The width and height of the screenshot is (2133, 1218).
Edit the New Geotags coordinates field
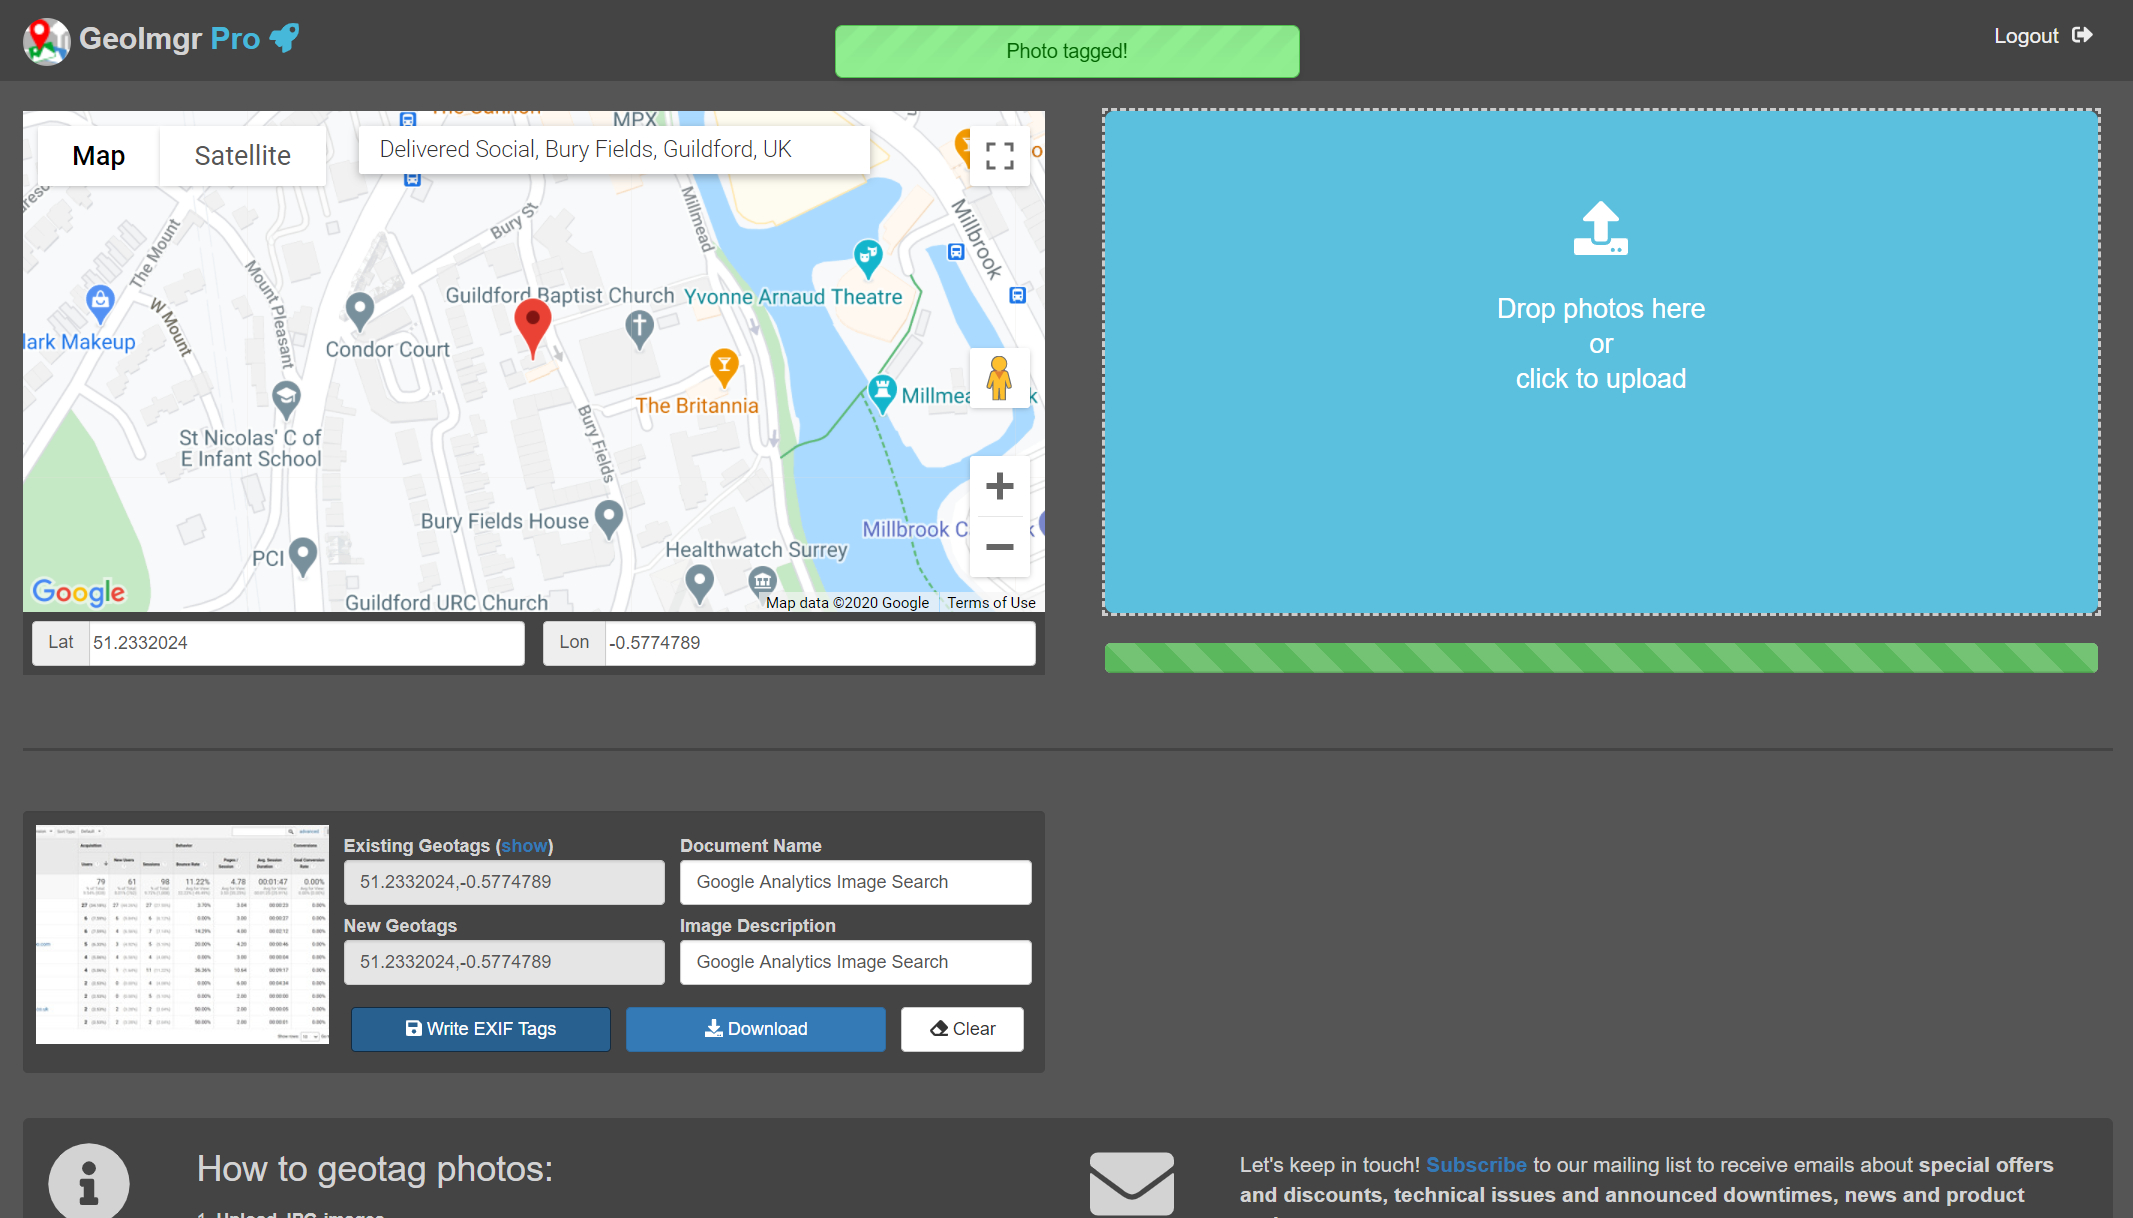tap(504, 963)
